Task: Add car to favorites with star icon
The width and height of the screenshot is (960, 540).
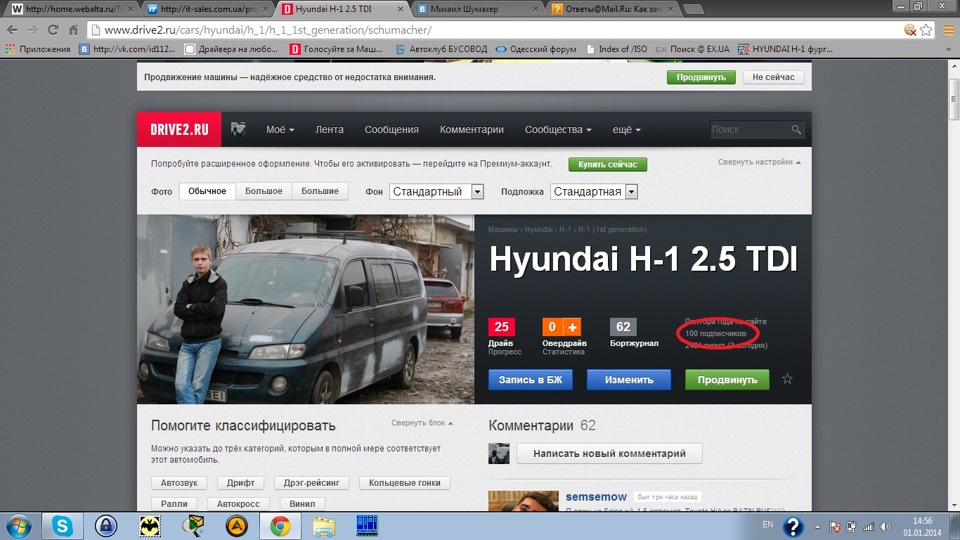Action: (787, 379)
